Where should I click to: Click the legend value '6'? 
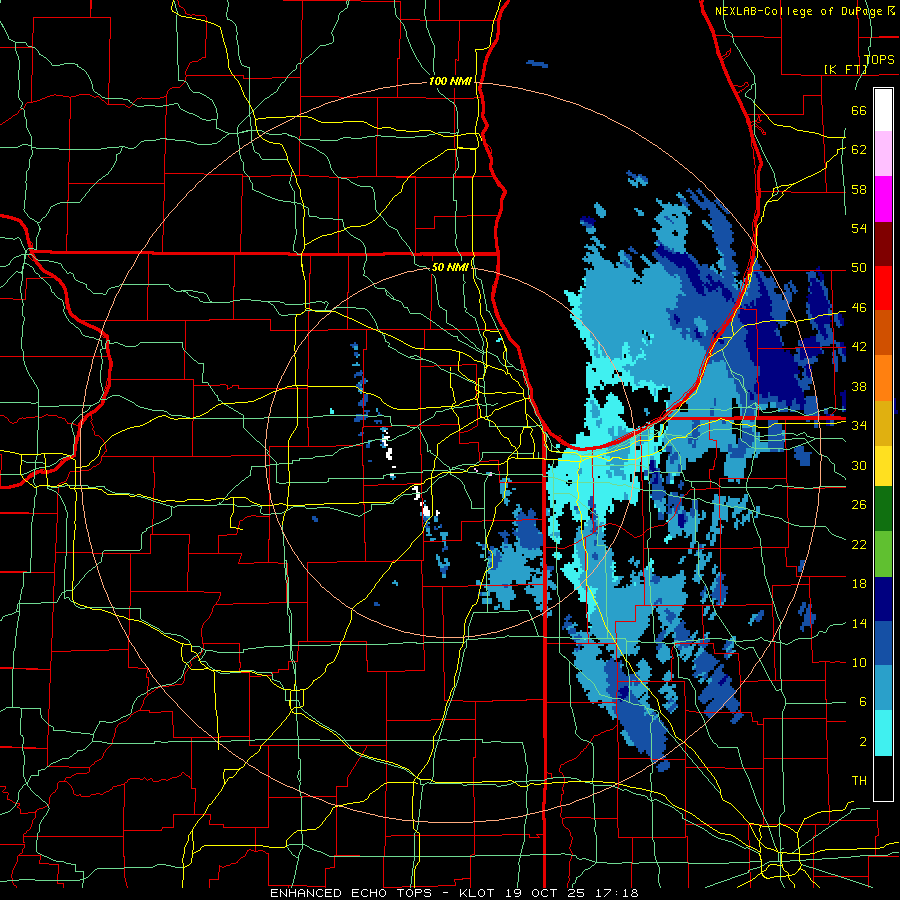(863, 702)
